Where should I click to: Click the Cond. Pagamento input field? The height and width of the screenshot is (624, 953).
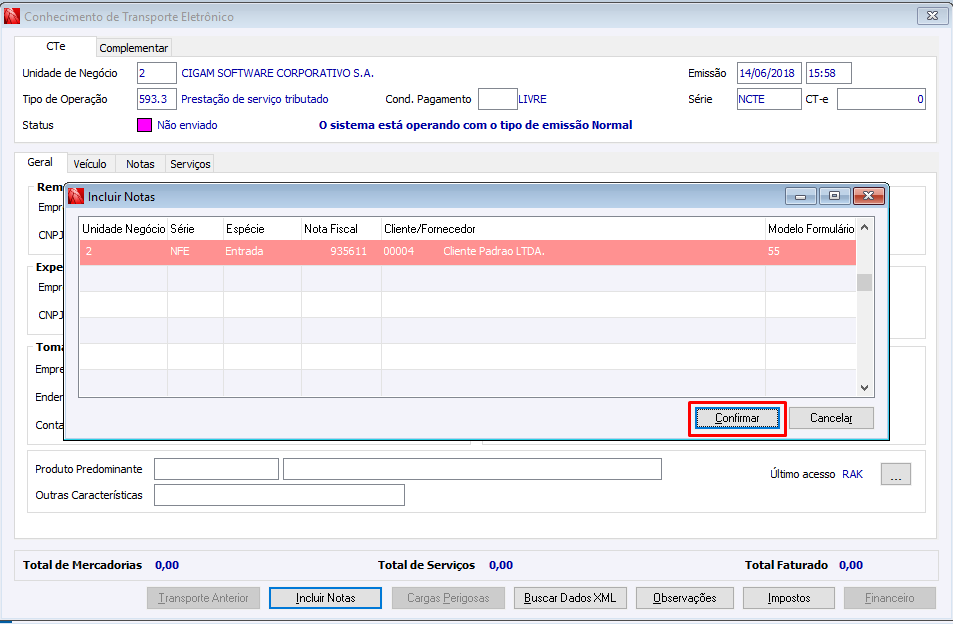click(x=498, y=99)
